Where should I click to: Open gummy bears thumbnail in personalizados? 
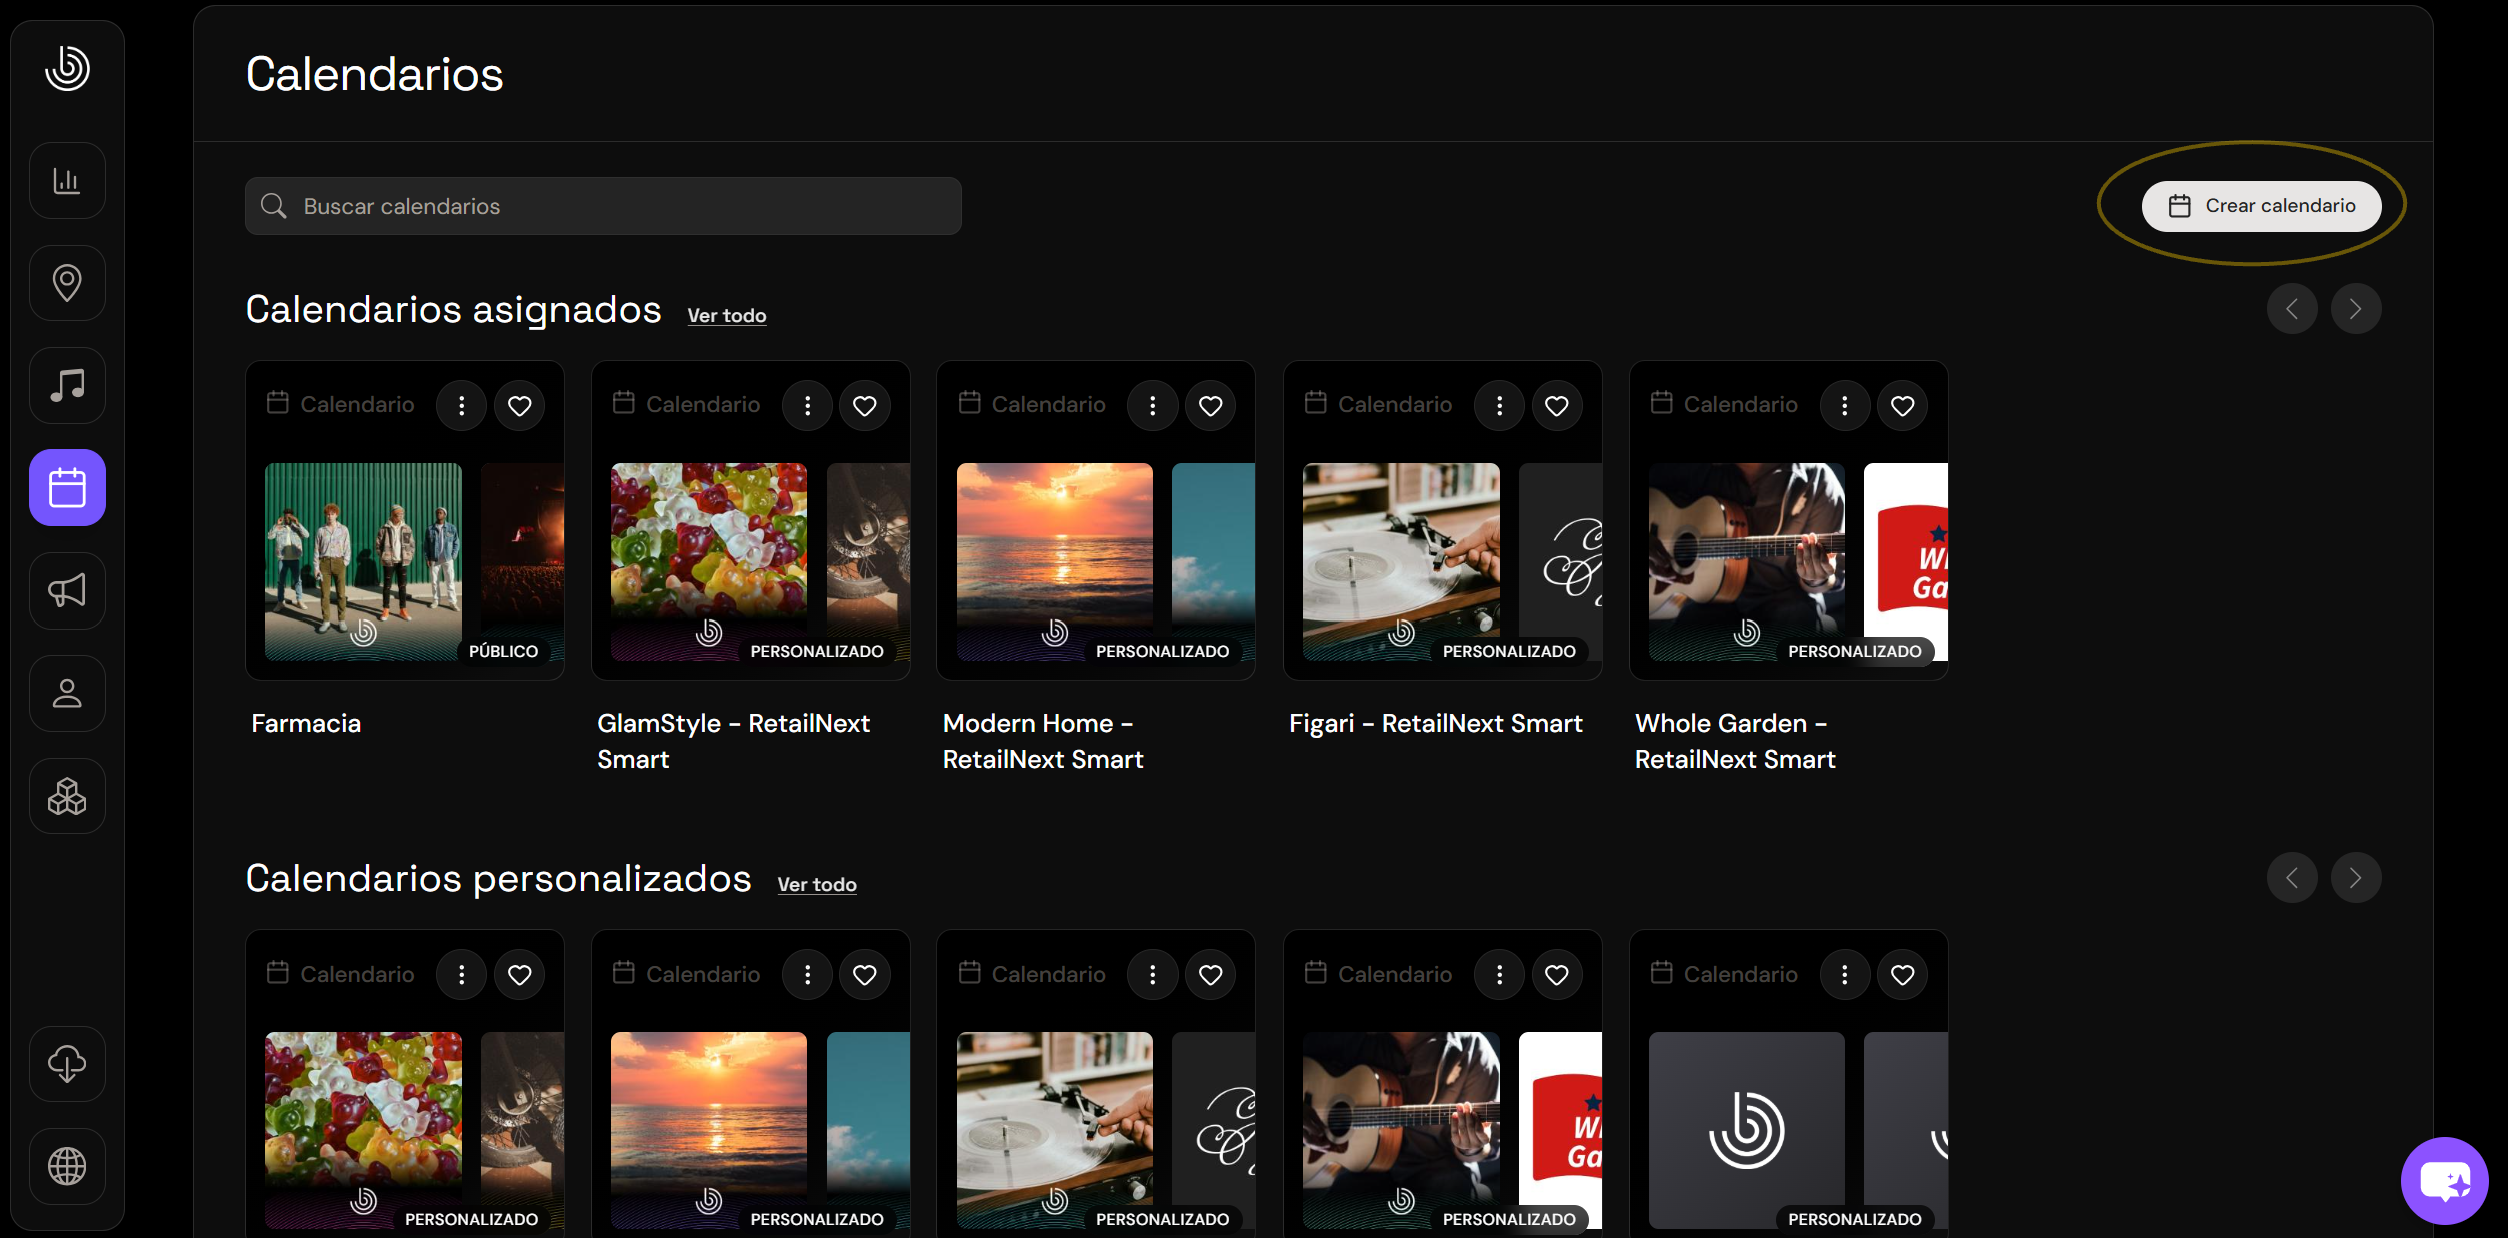pyautogui.click(x=363, y=1130)
